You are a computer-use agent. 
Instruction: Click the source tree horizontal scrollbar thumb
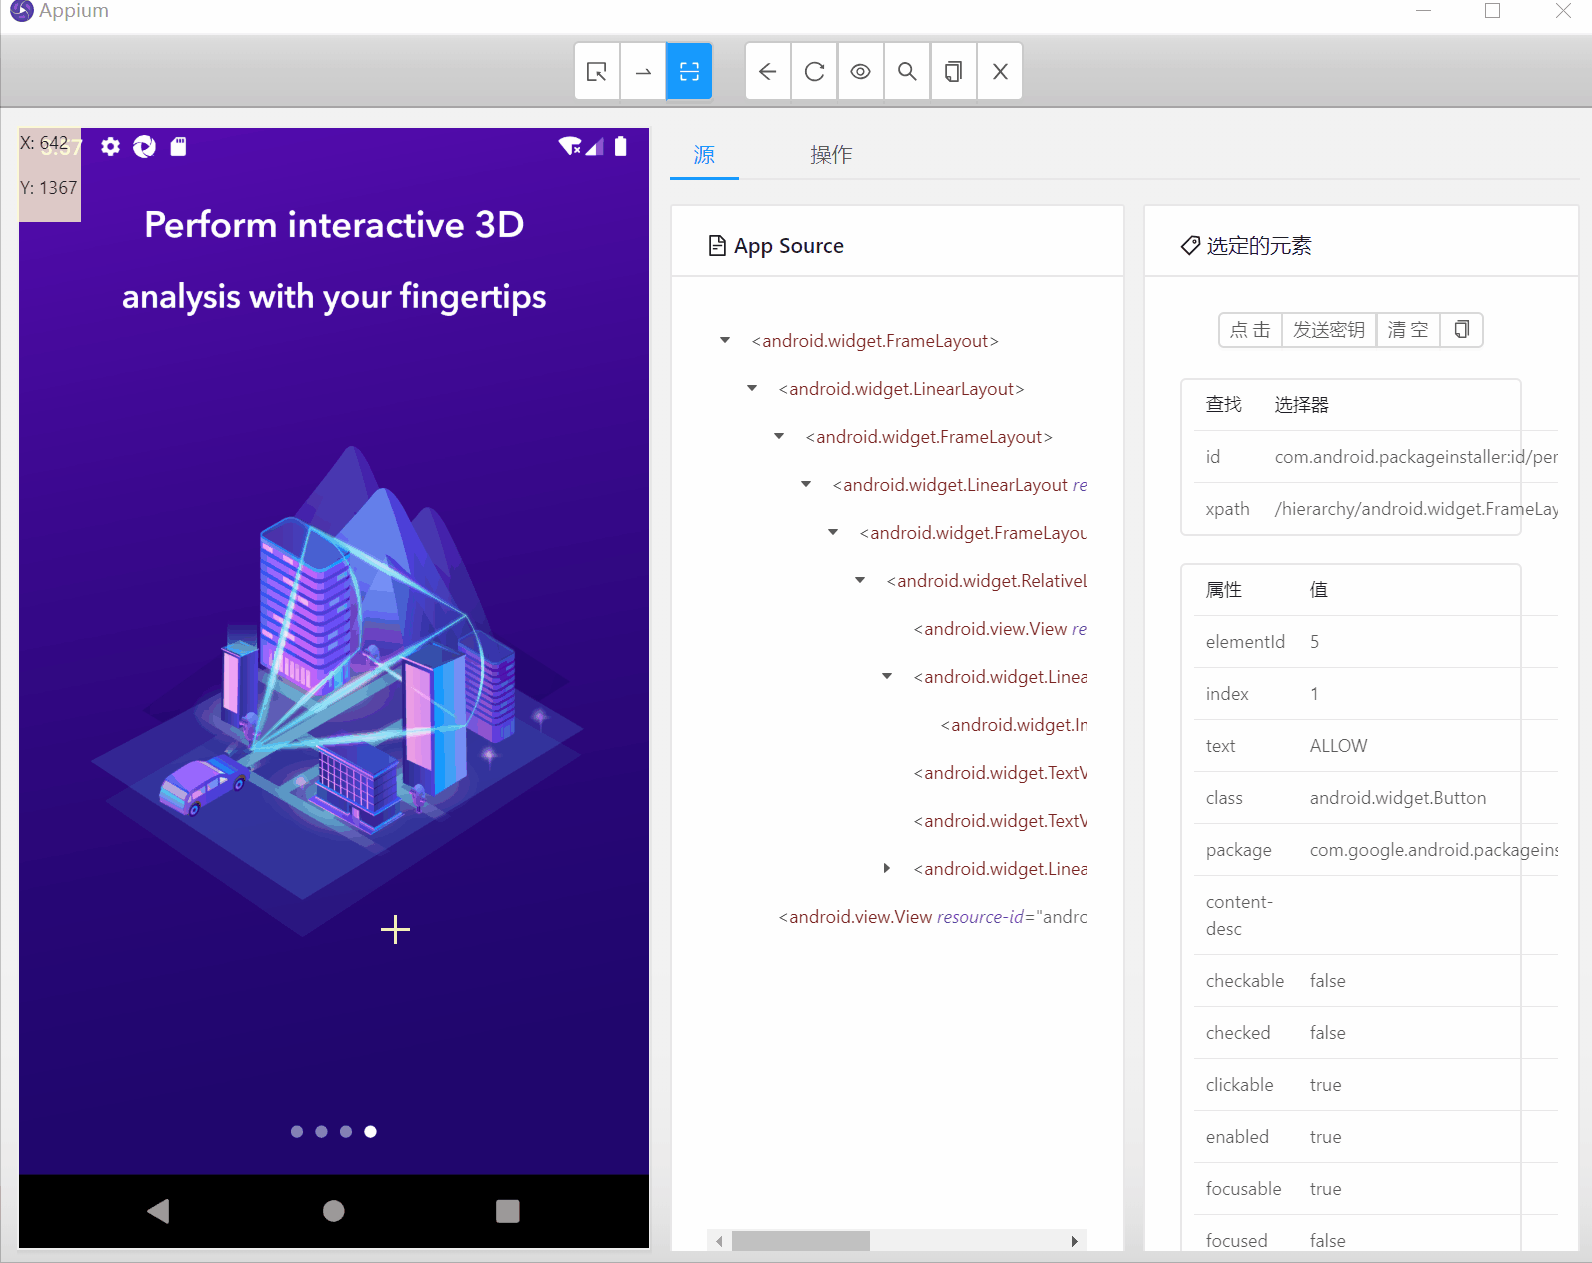(x=800, y=1241)
